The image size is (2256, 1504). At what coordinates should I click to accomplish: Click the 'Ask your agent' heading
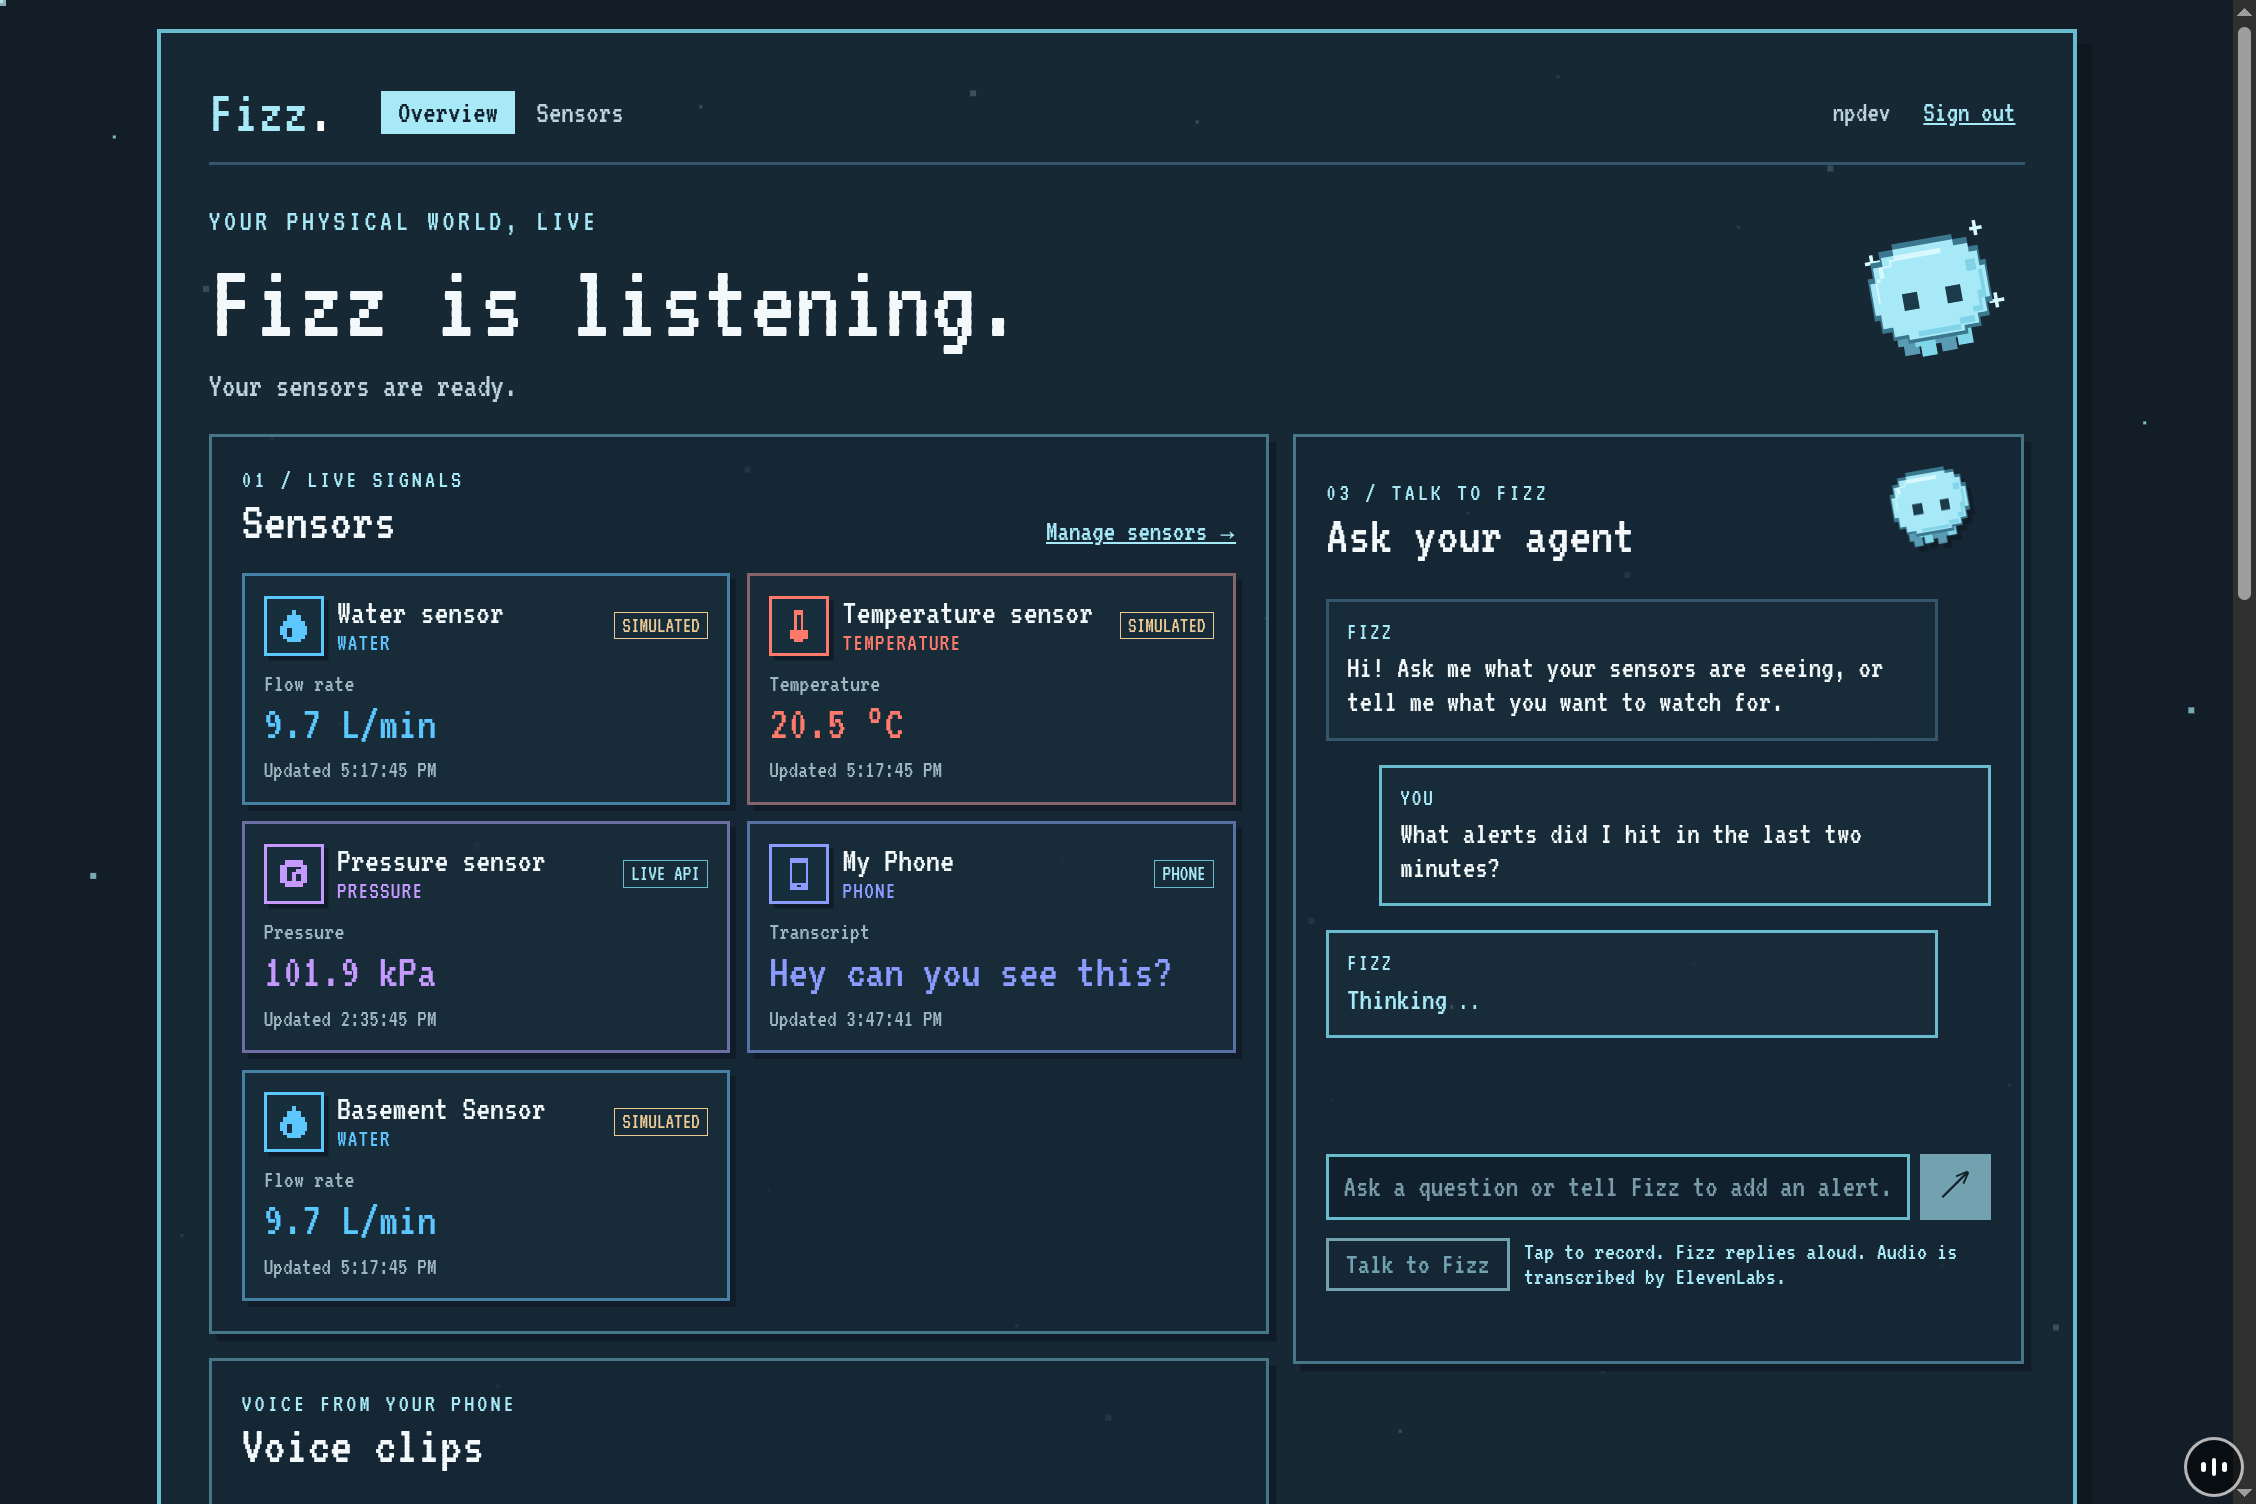(1479, 539)
